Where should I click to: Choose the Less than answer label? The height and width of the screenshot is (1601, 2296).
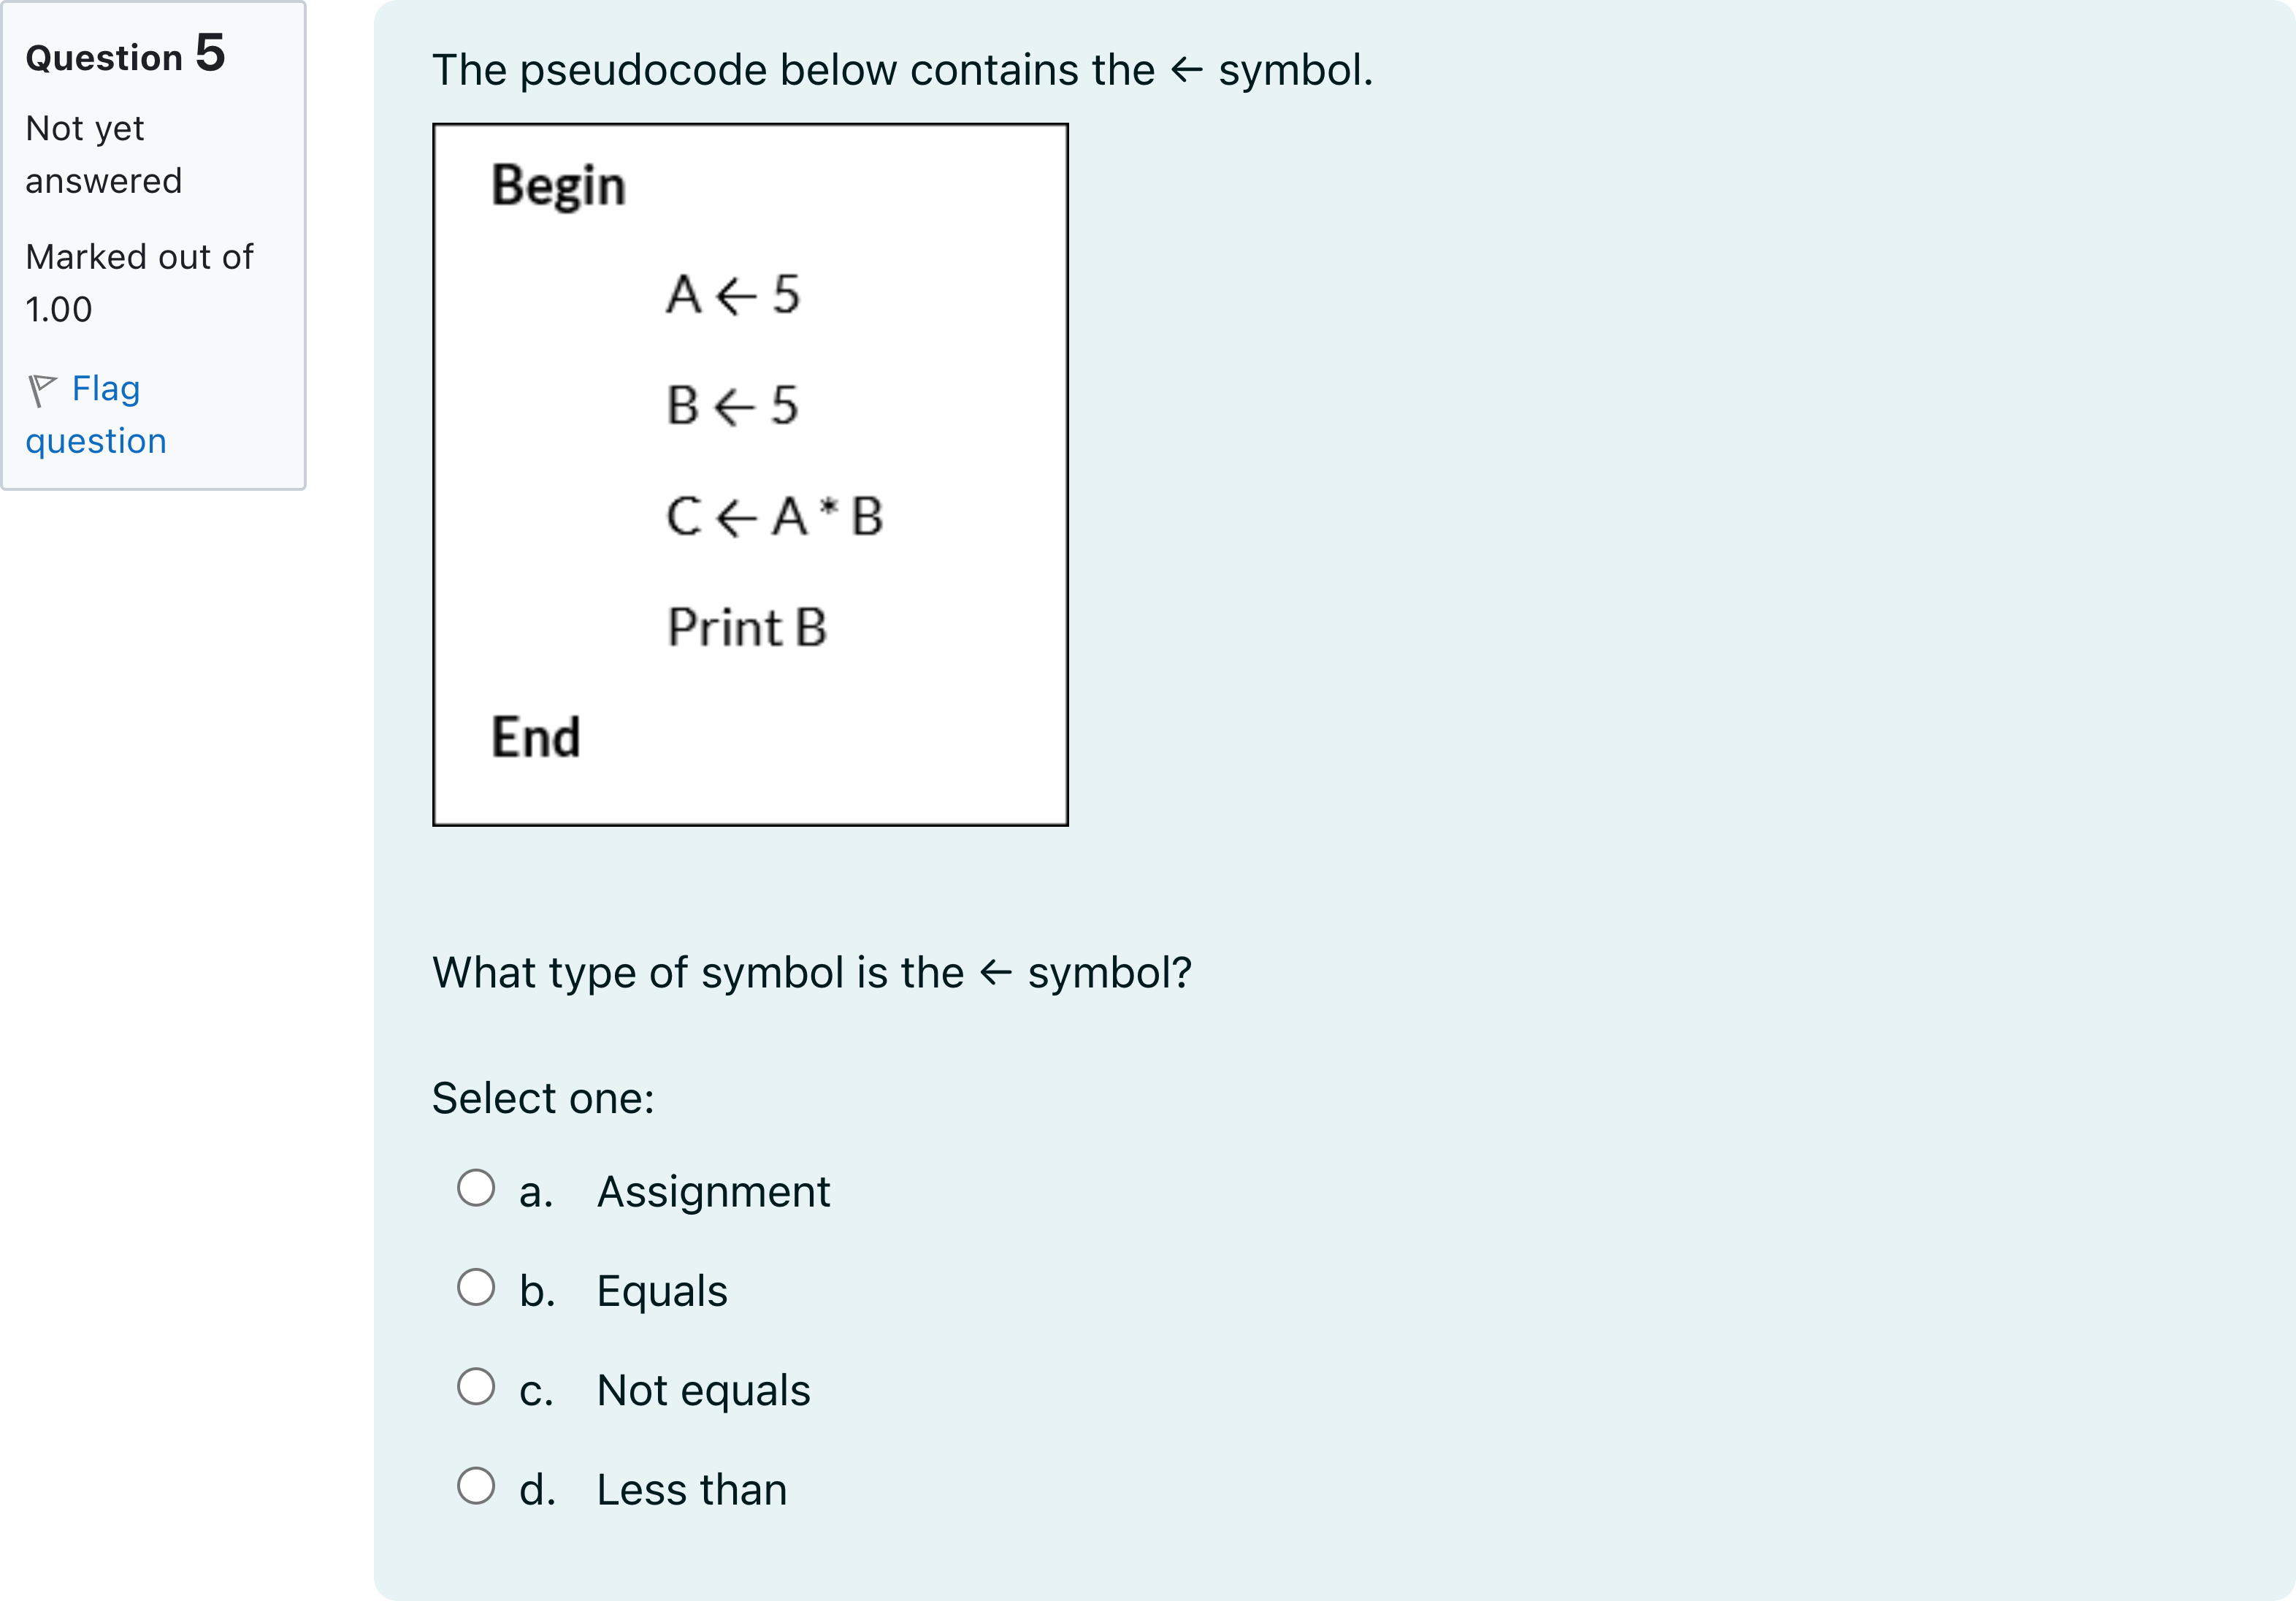[x=692, y=1489]
